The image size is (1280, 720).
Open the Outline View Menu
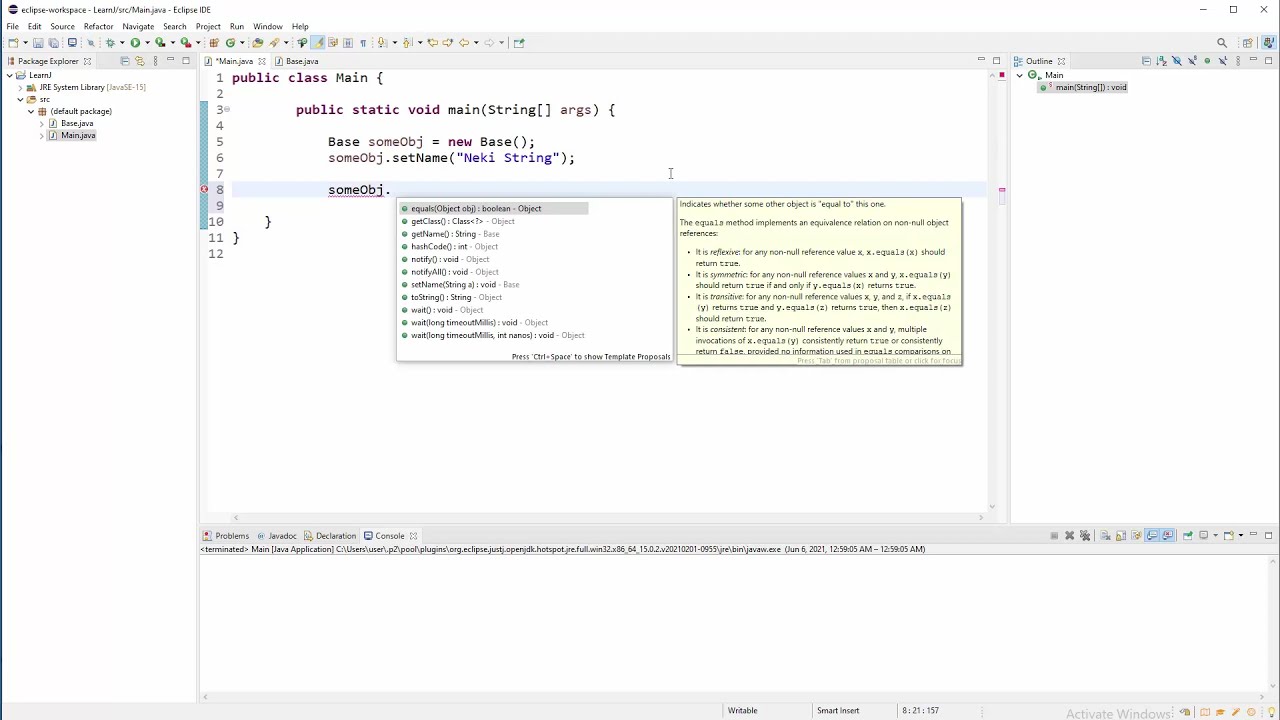click(x=1238, y=61)
